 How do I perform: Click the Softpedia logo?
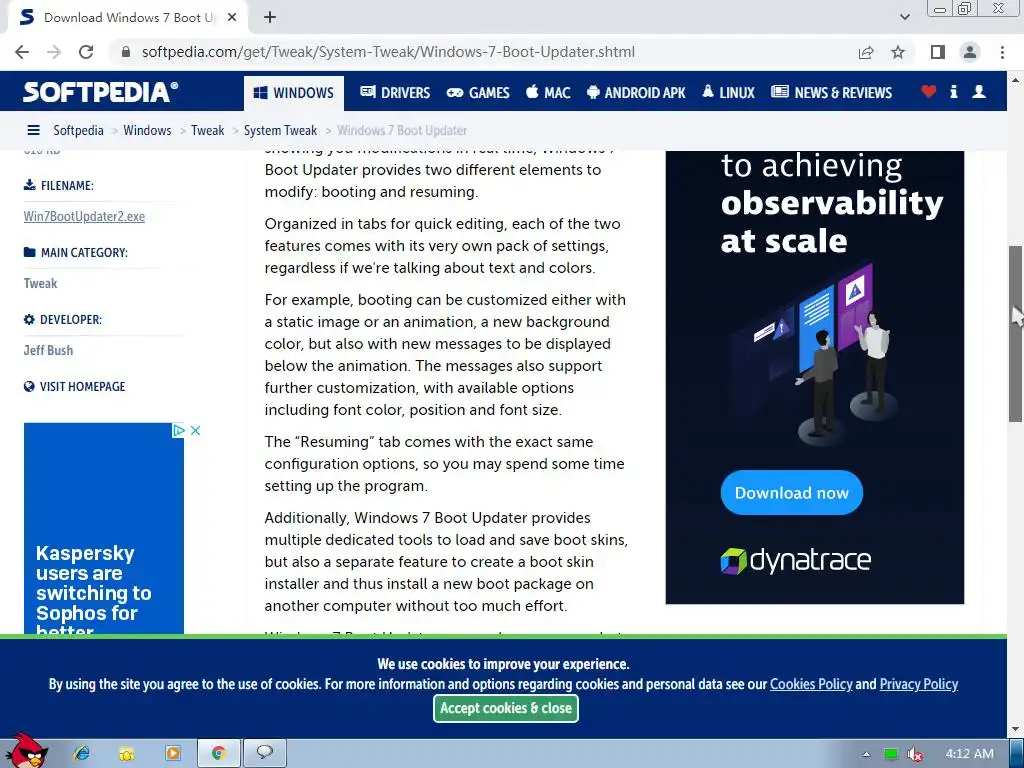(100, 92)
